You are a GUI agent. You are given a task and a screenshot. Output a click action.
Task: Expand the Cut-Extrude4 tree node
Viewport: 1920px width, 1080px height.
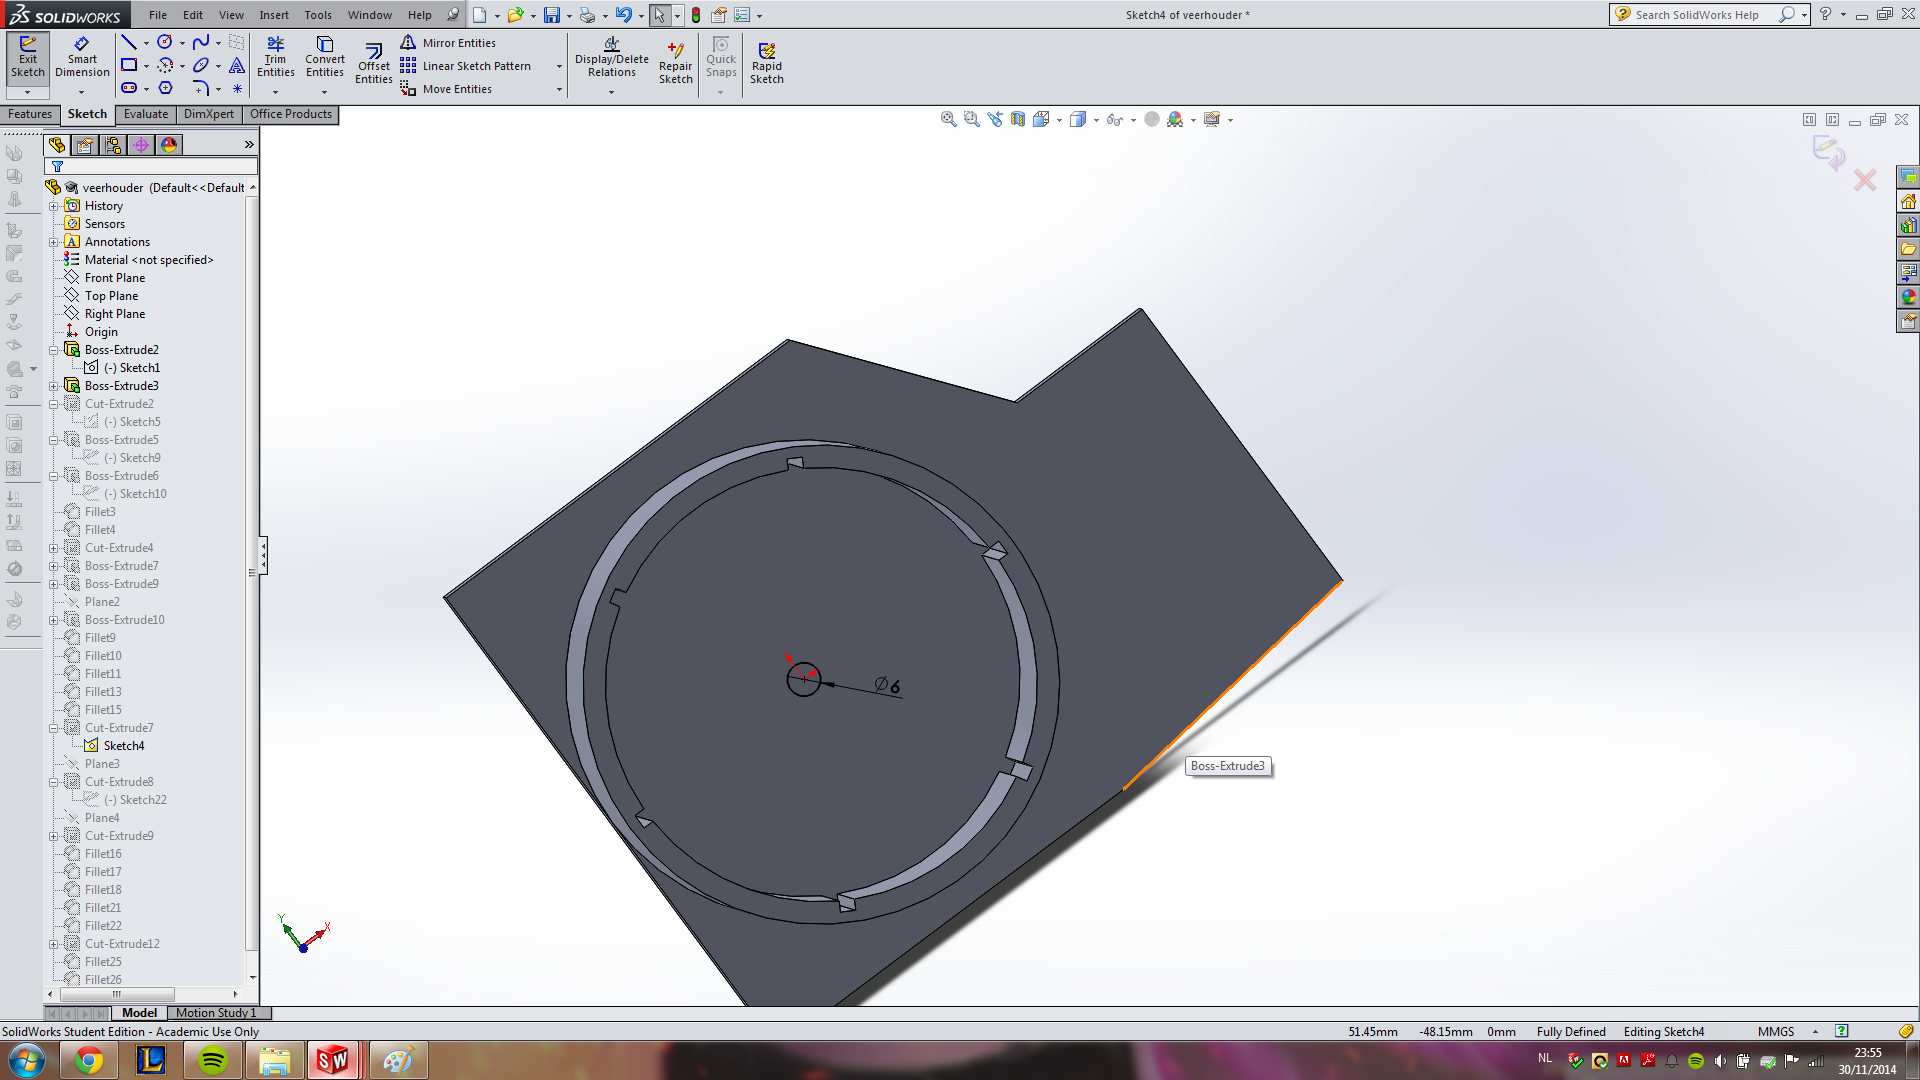coord(54,548)
